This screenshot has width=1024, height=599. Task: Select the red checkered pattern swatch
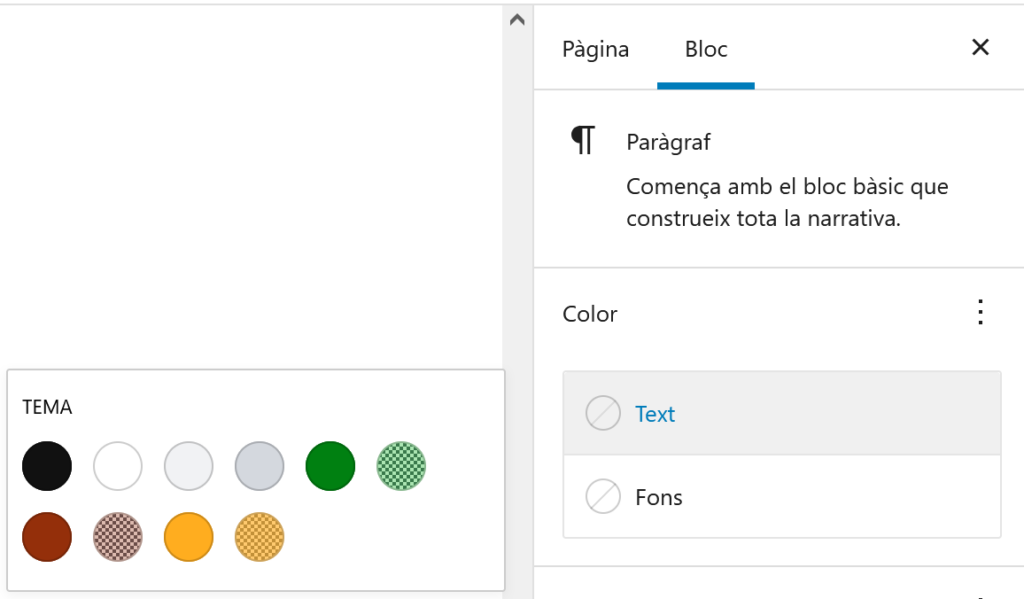[x=117, y=537]
